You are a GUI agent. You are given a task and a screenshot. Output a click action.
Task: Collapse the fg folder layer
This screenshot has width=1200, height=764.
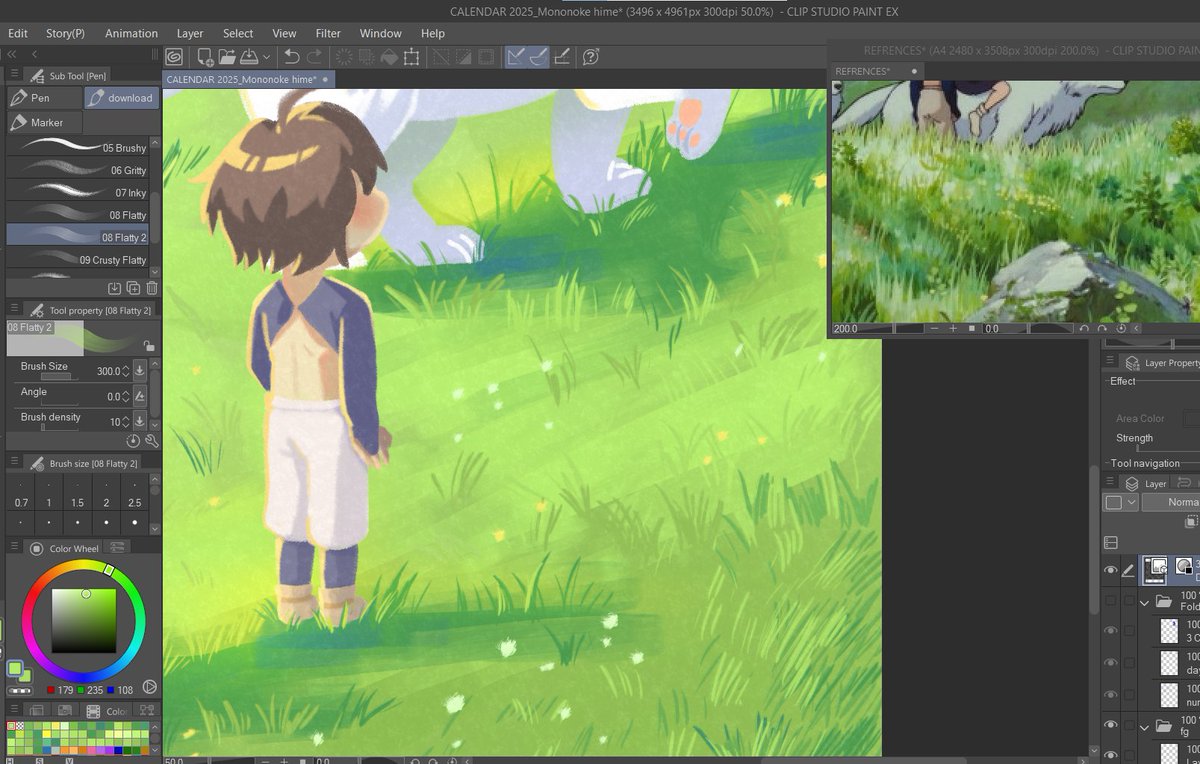pyautogui.click(x=1145, y=727)
